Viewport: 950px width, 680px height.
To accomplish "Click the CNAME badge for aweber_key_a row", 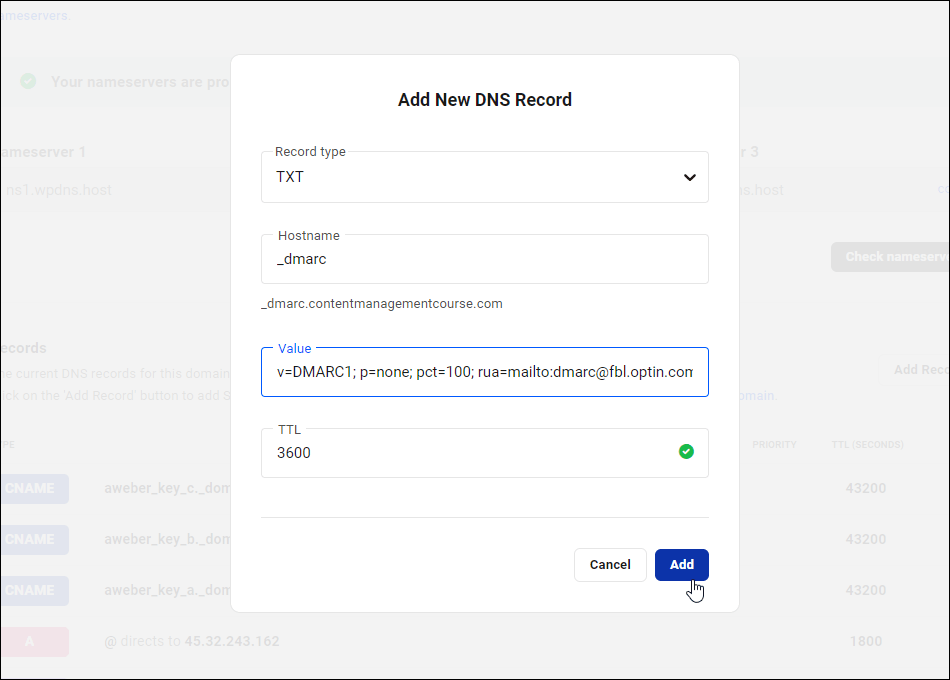I will click(34, 590).
